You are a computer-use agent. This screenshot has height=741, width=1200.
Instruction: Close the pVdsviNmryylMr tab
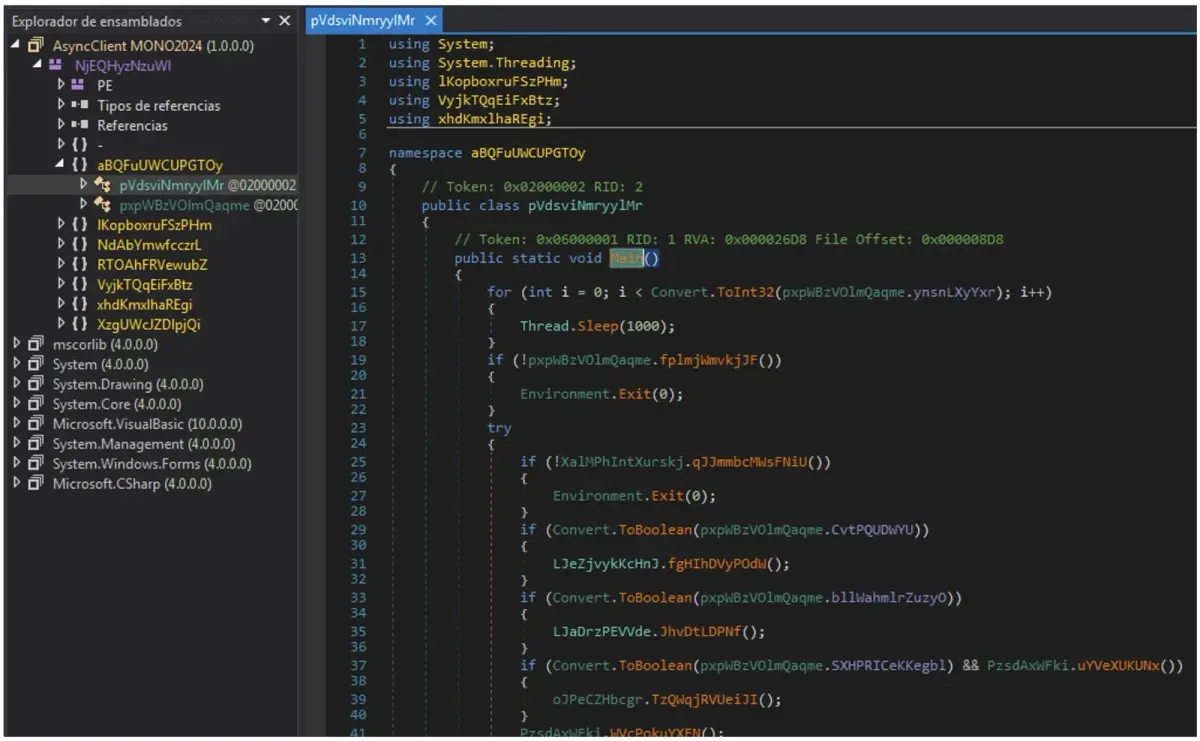click(x=431, y=21)
